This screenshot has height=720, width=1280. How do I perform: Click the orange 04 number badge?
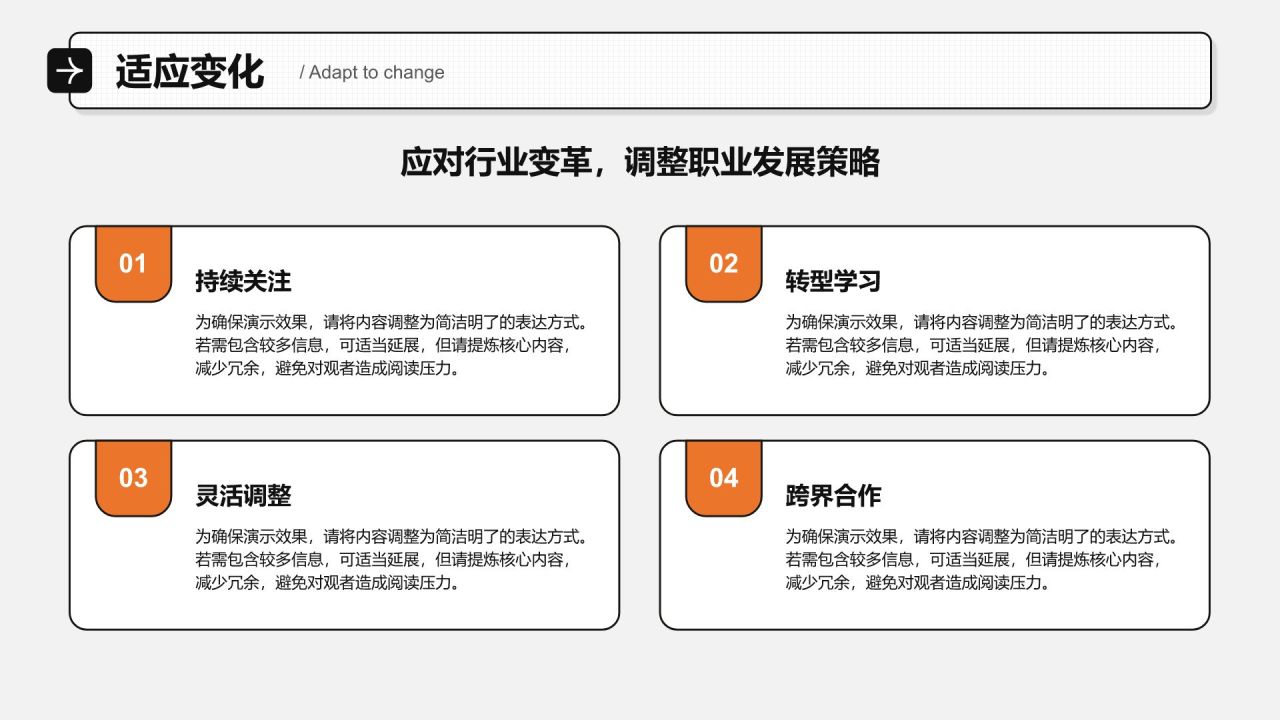click(x=723, y=478)
